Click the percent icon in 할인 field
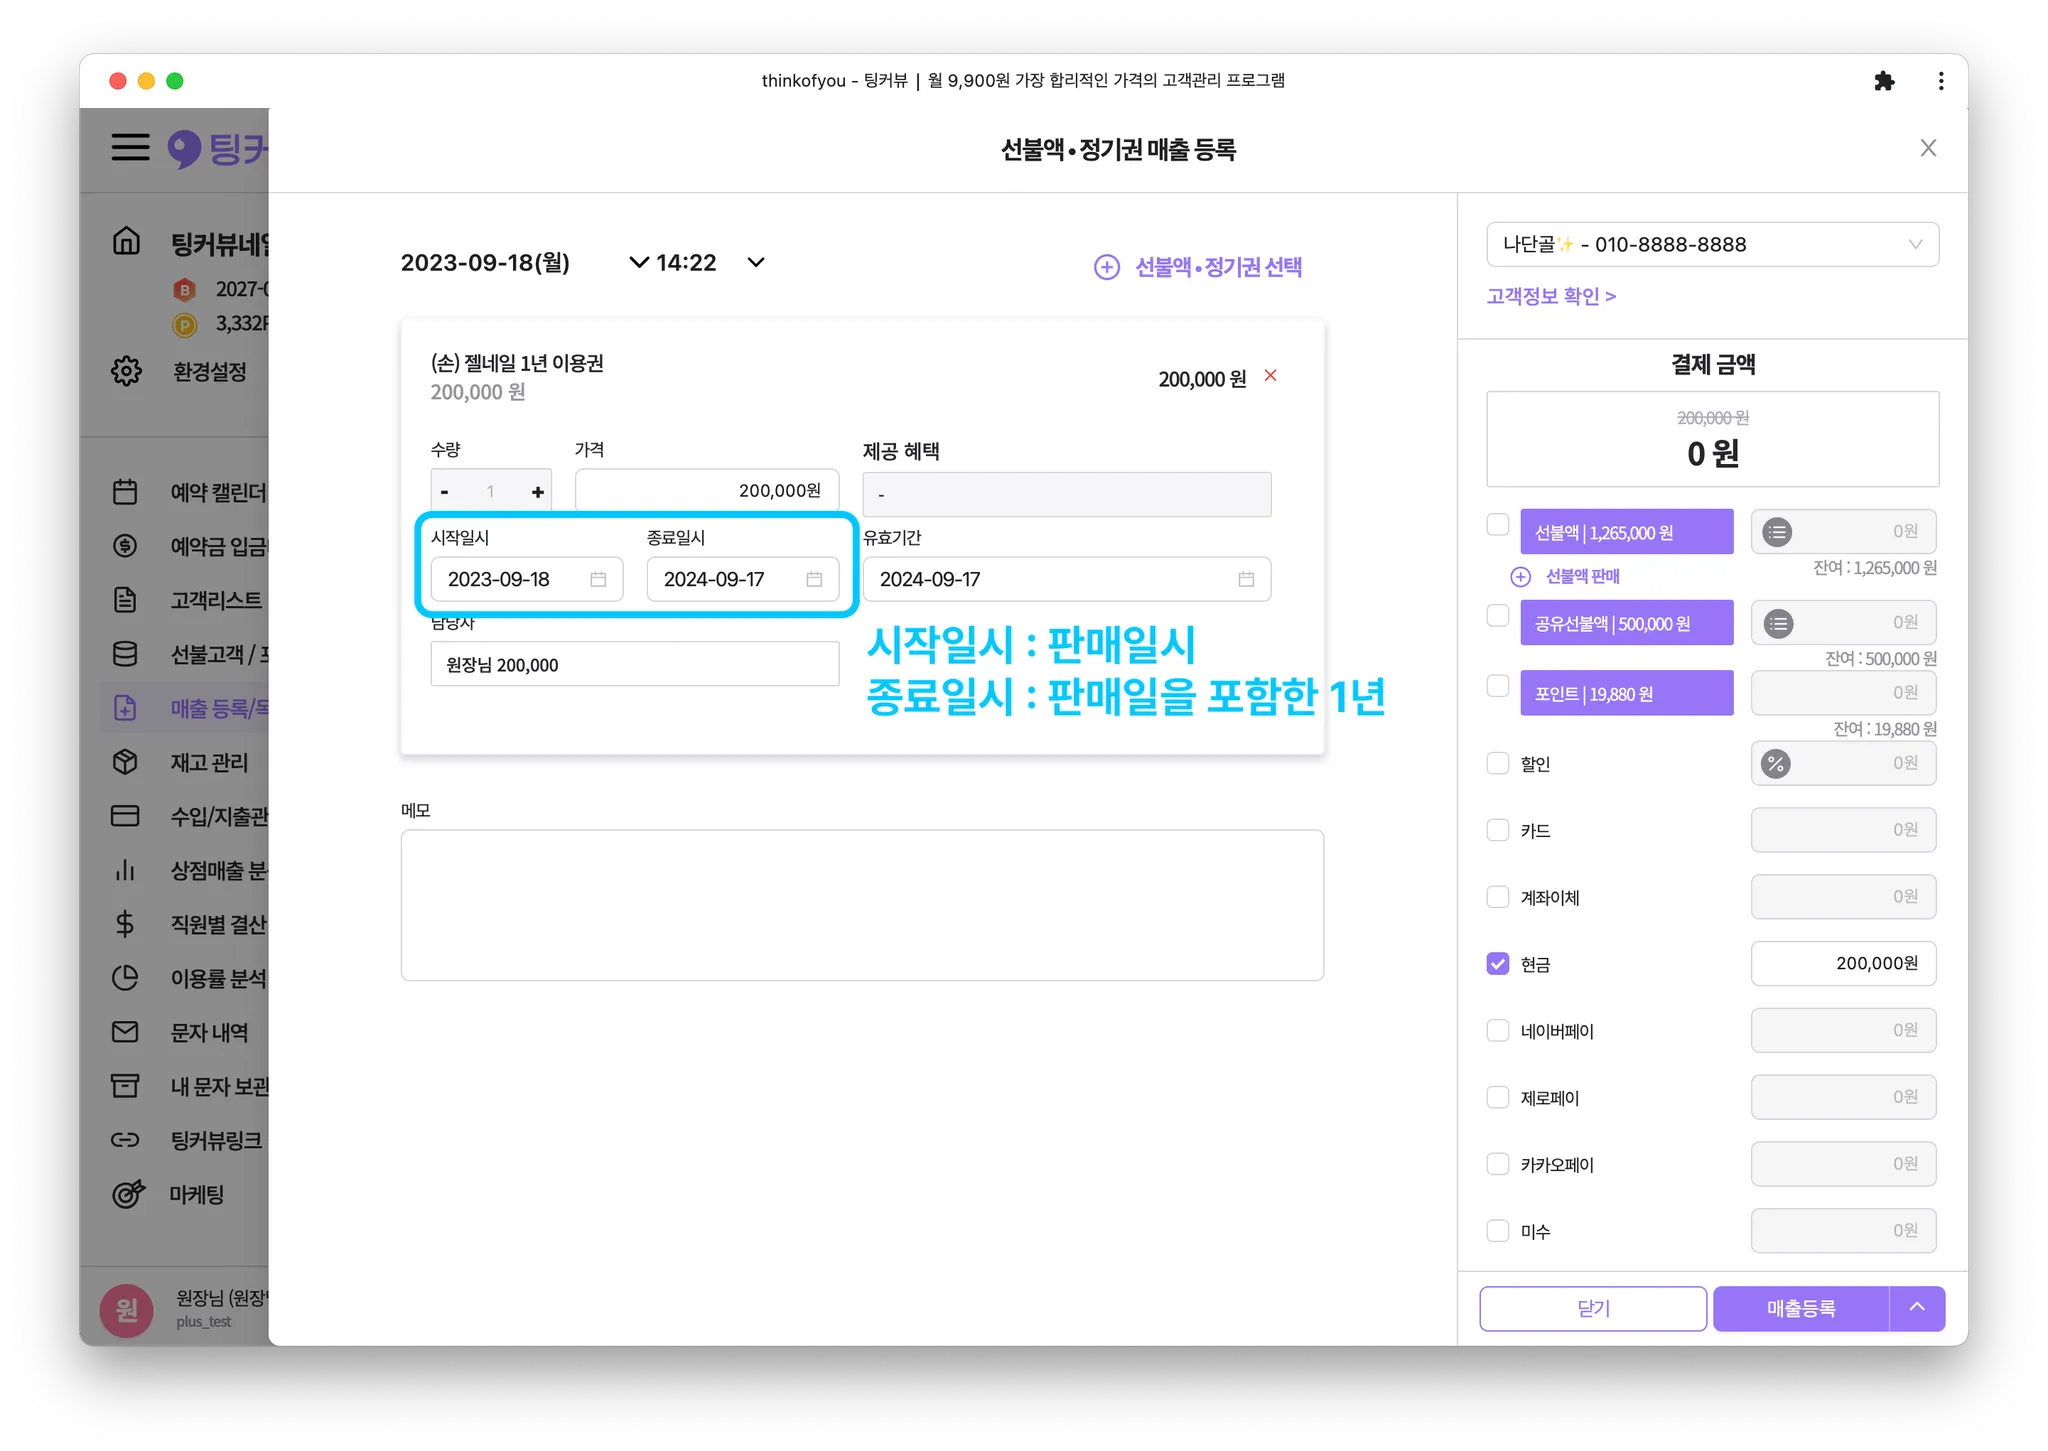This screenshot has height=1451, width=2048. click(1776, 764)
